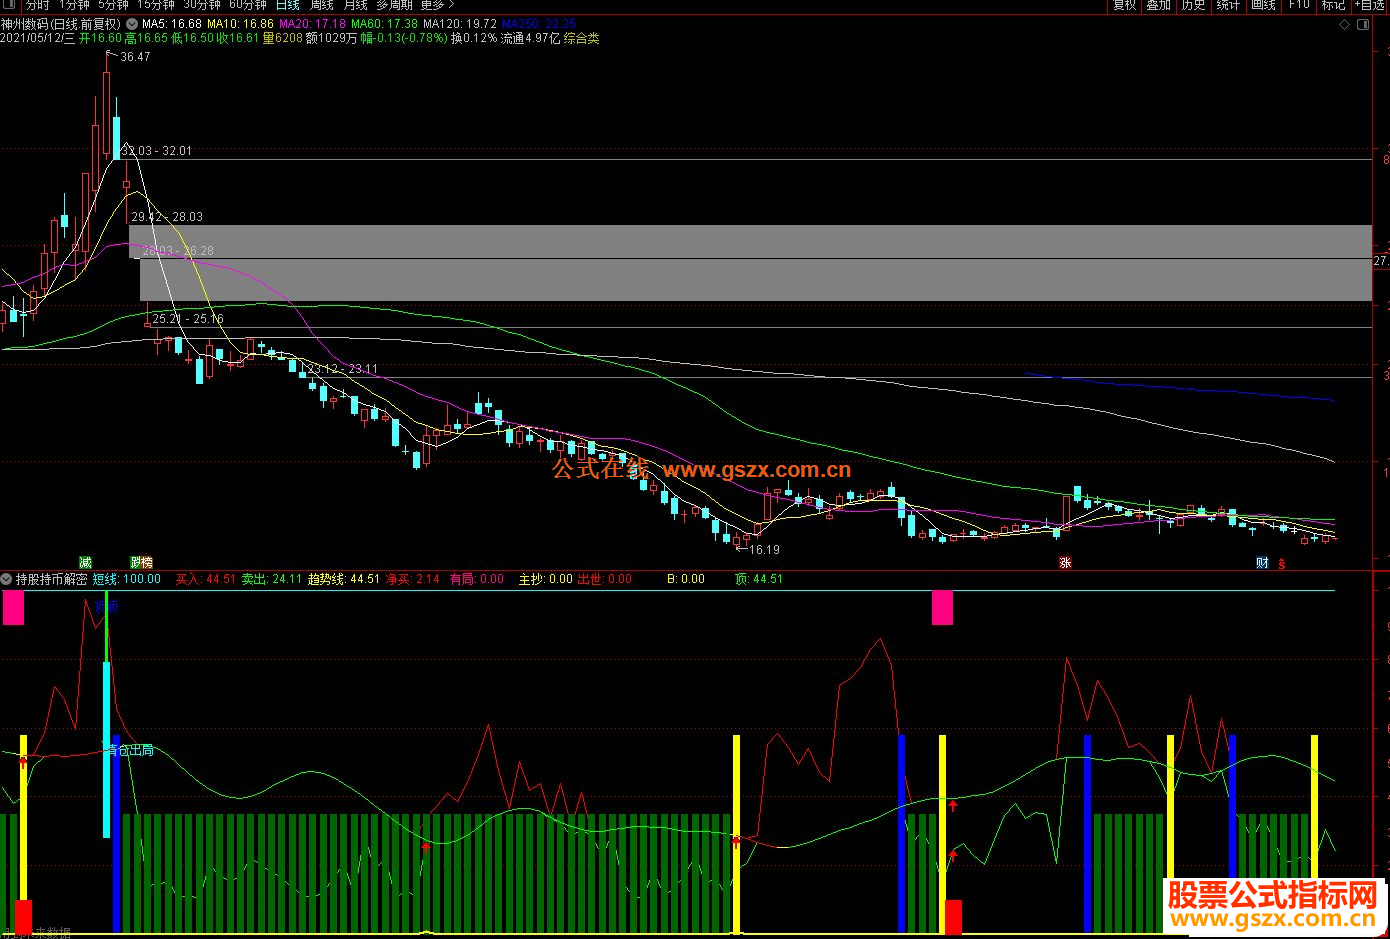Expand the 持股持币解密 indicator dropdown arrow
This screenshot has width=1390, height=939.
tap(7, 579)
